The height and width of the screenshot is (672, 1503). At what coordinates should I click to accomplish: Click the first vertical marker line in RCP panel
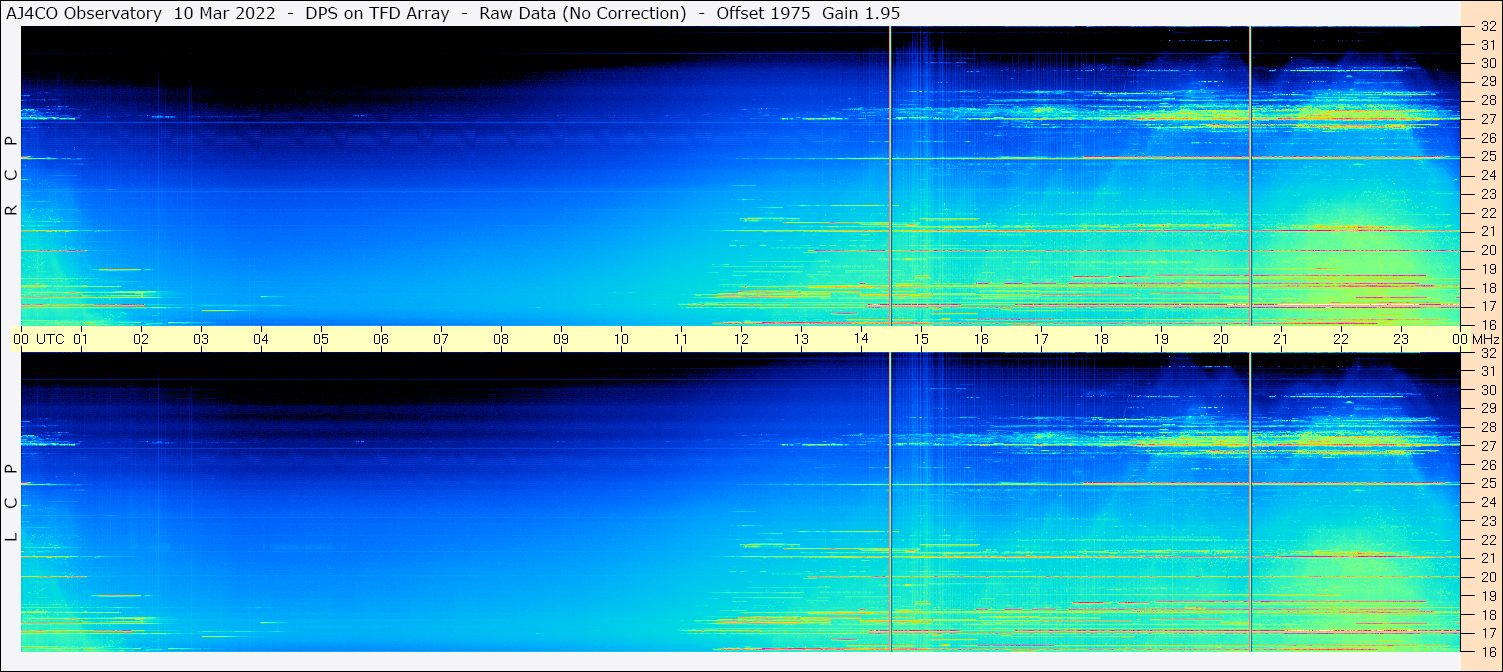[x=890, y=176]
